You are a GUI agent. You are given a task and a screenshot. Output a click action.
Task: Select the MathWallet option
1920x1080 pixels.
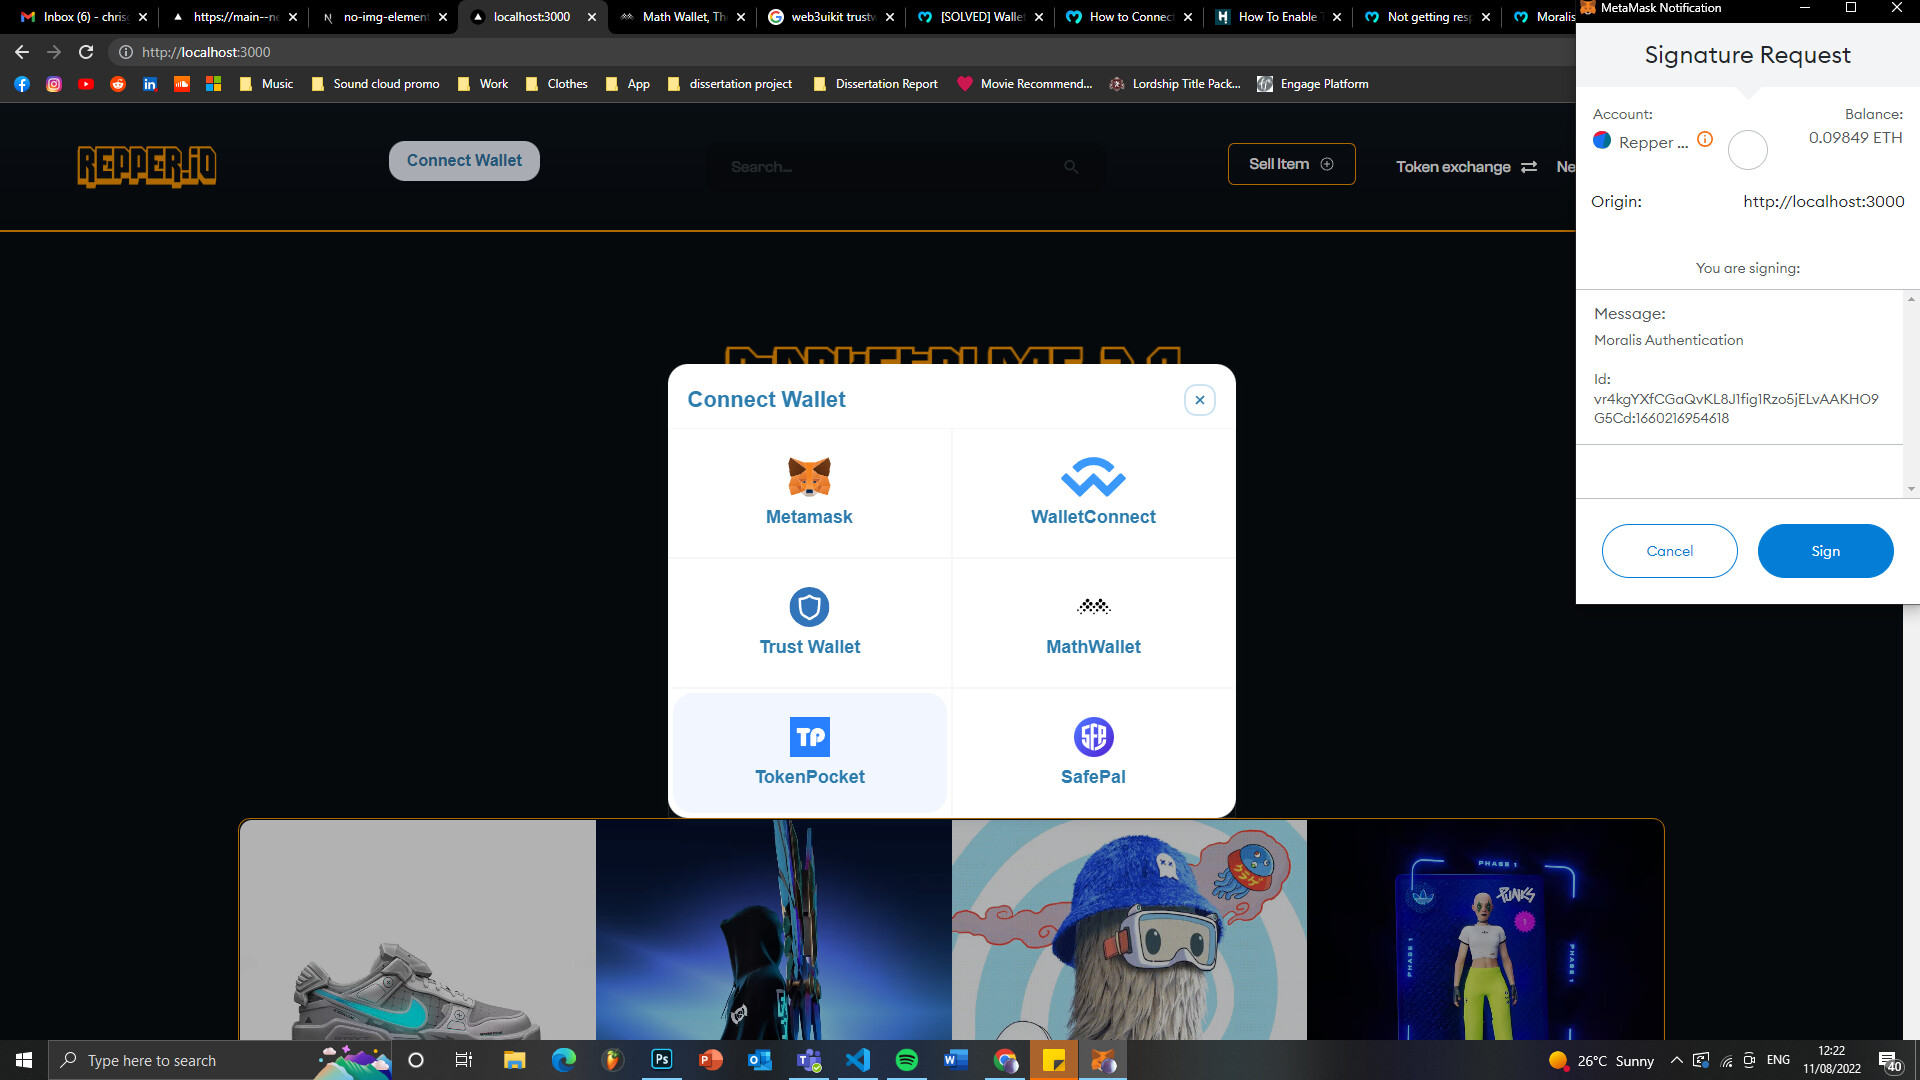click(1093, 623)
